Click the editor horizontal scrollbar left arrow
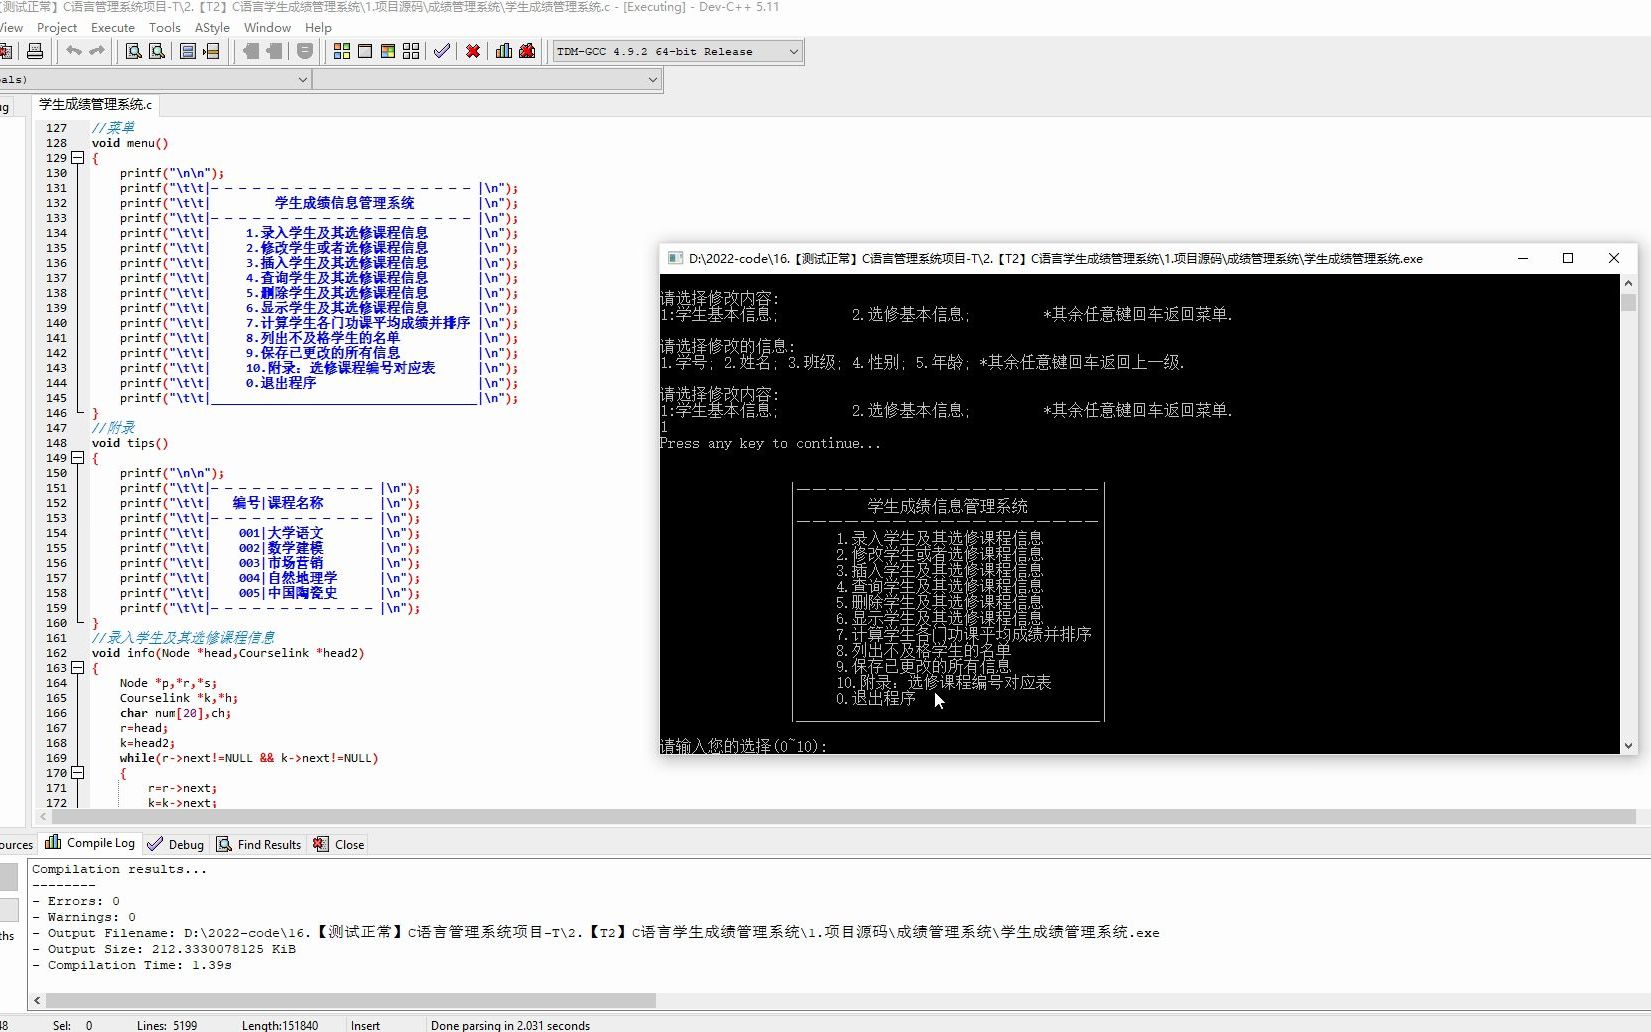This screenshot has height=1032, width=1651. point(43,817)
